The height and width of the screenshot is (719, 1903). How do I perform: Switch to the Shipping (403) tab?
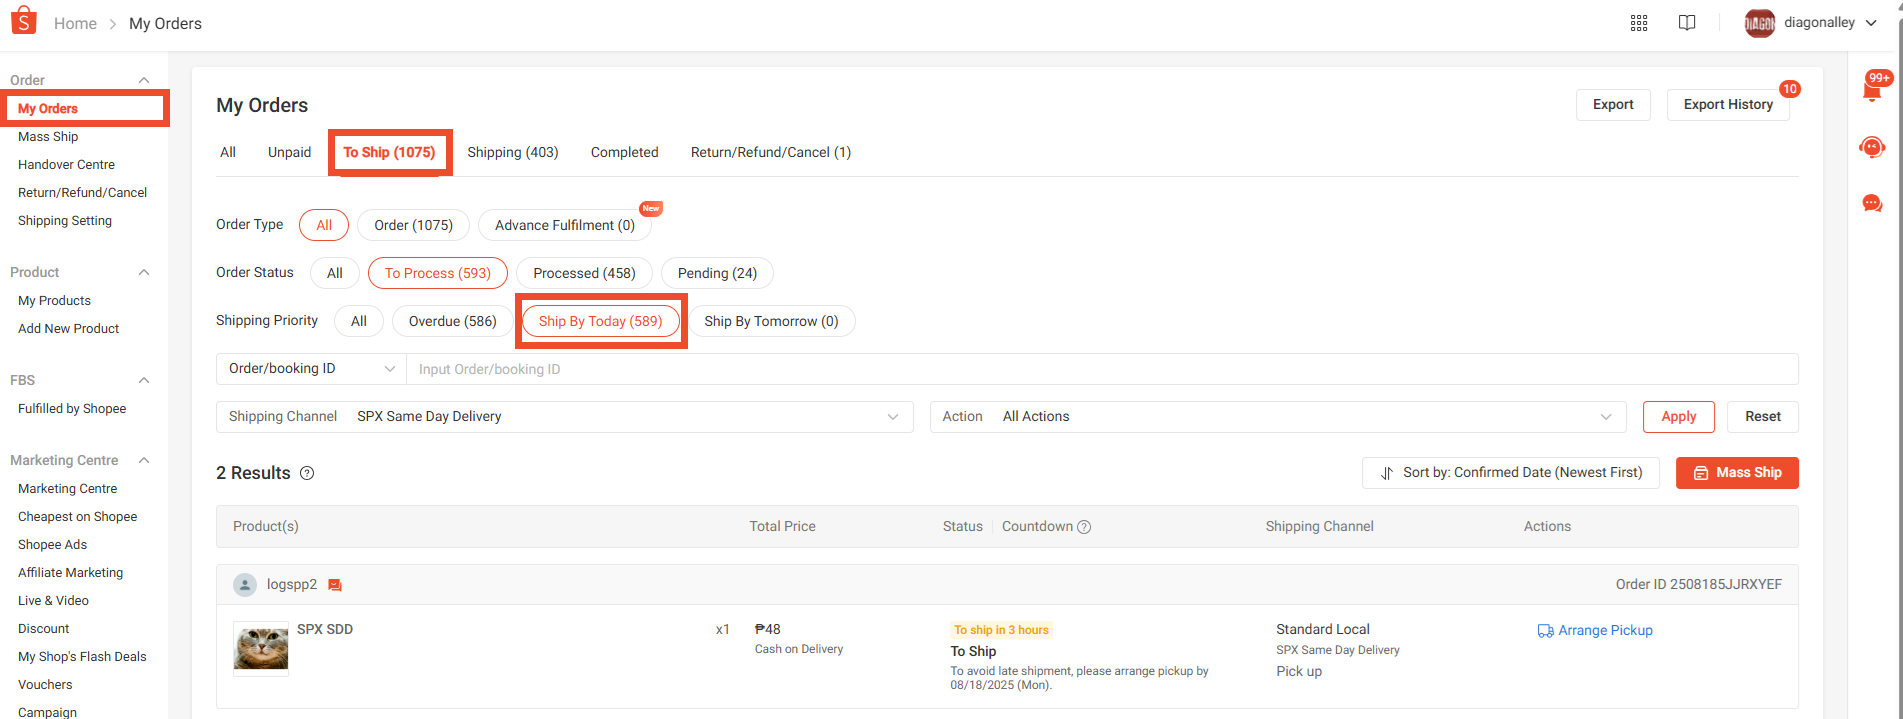(512, 152)
